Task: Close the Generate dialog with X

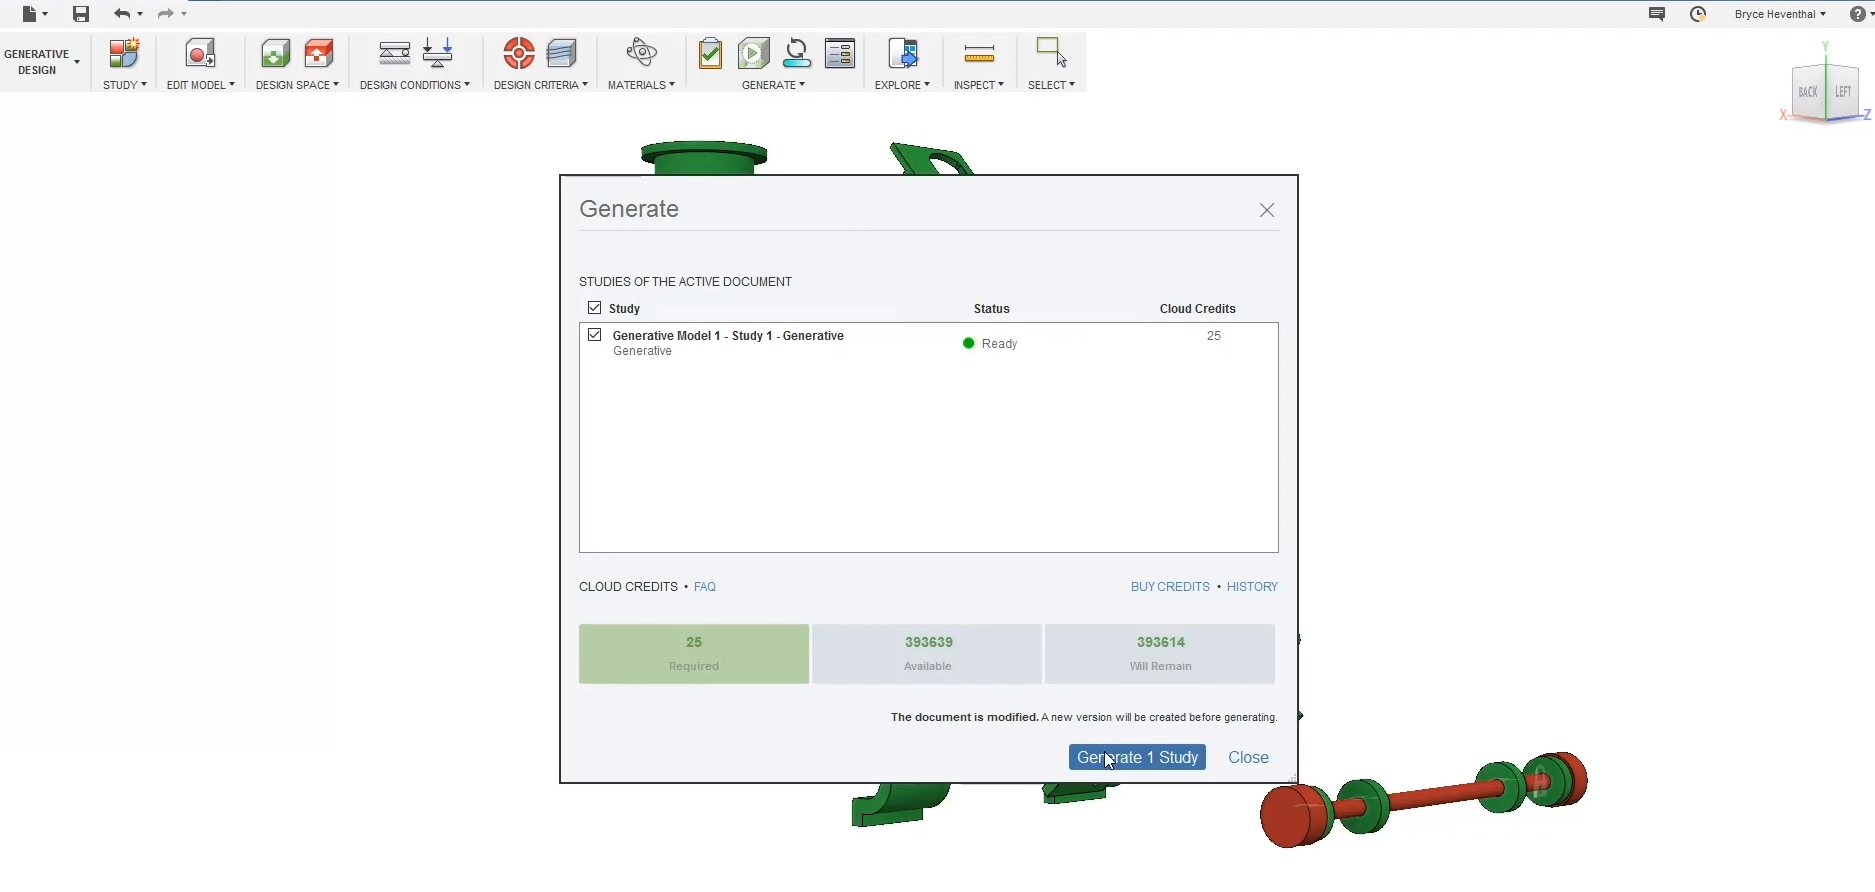Action: point(1267,210)
